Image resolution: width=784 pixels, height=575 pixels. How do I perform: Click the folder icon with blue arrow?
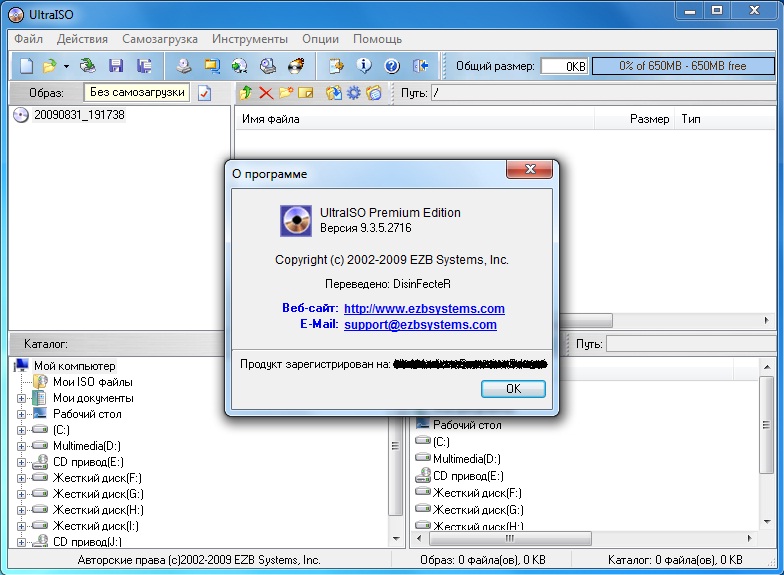tap(334, 92)
